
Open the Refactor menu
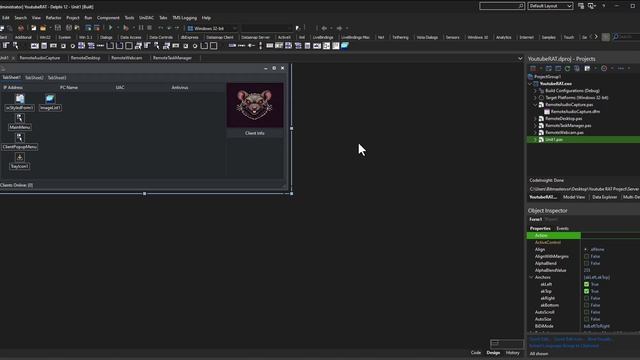53,18
